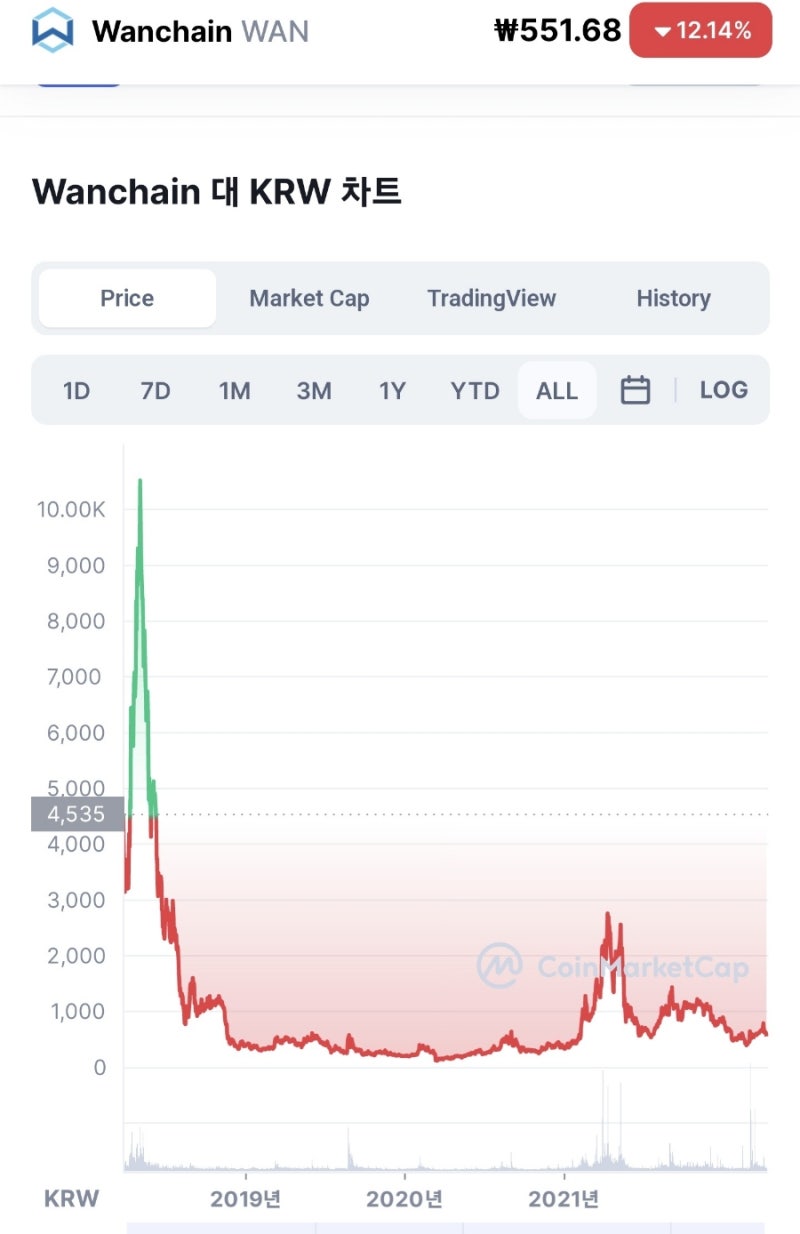Viewport: 800px width, 1234px height.
Task: Open the calendar date range picker
Action: point(635,390)
